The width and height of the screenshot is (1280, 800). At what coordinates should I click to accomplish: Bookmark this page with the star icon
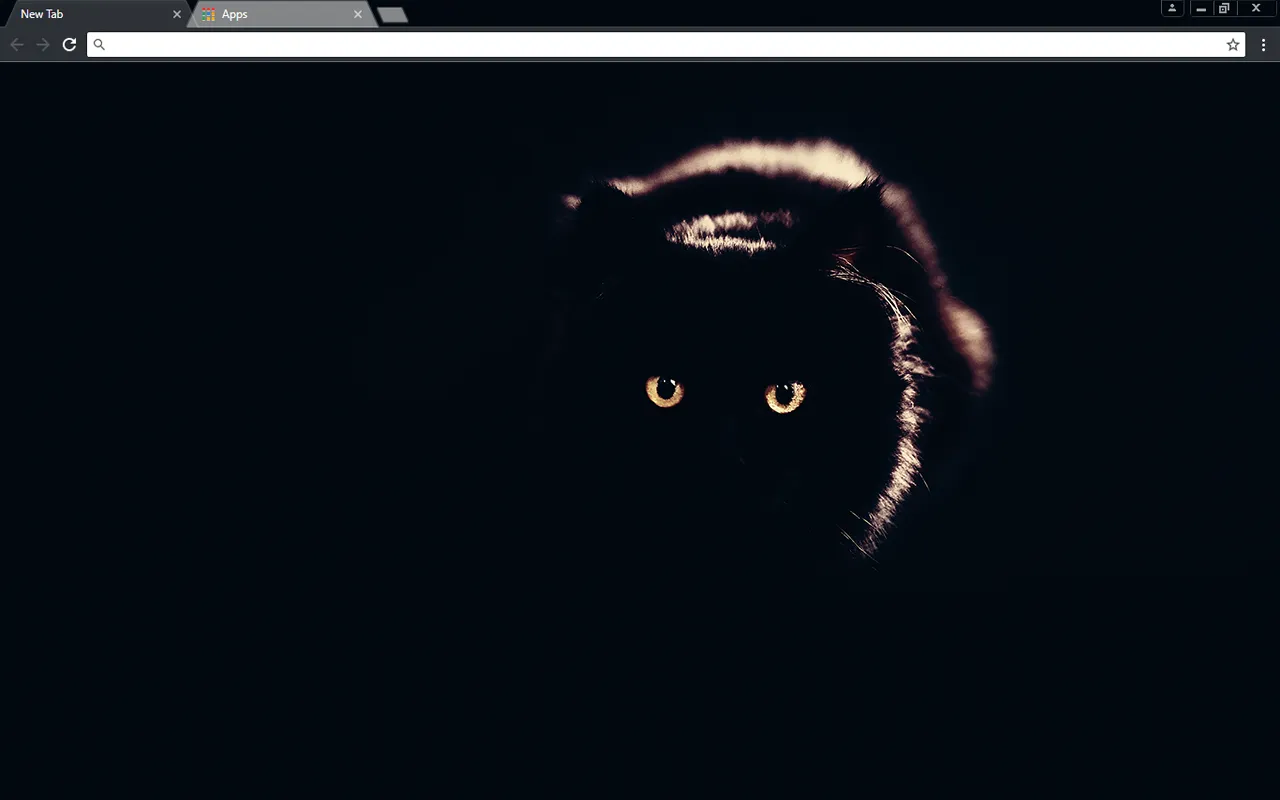[1233, 45]
